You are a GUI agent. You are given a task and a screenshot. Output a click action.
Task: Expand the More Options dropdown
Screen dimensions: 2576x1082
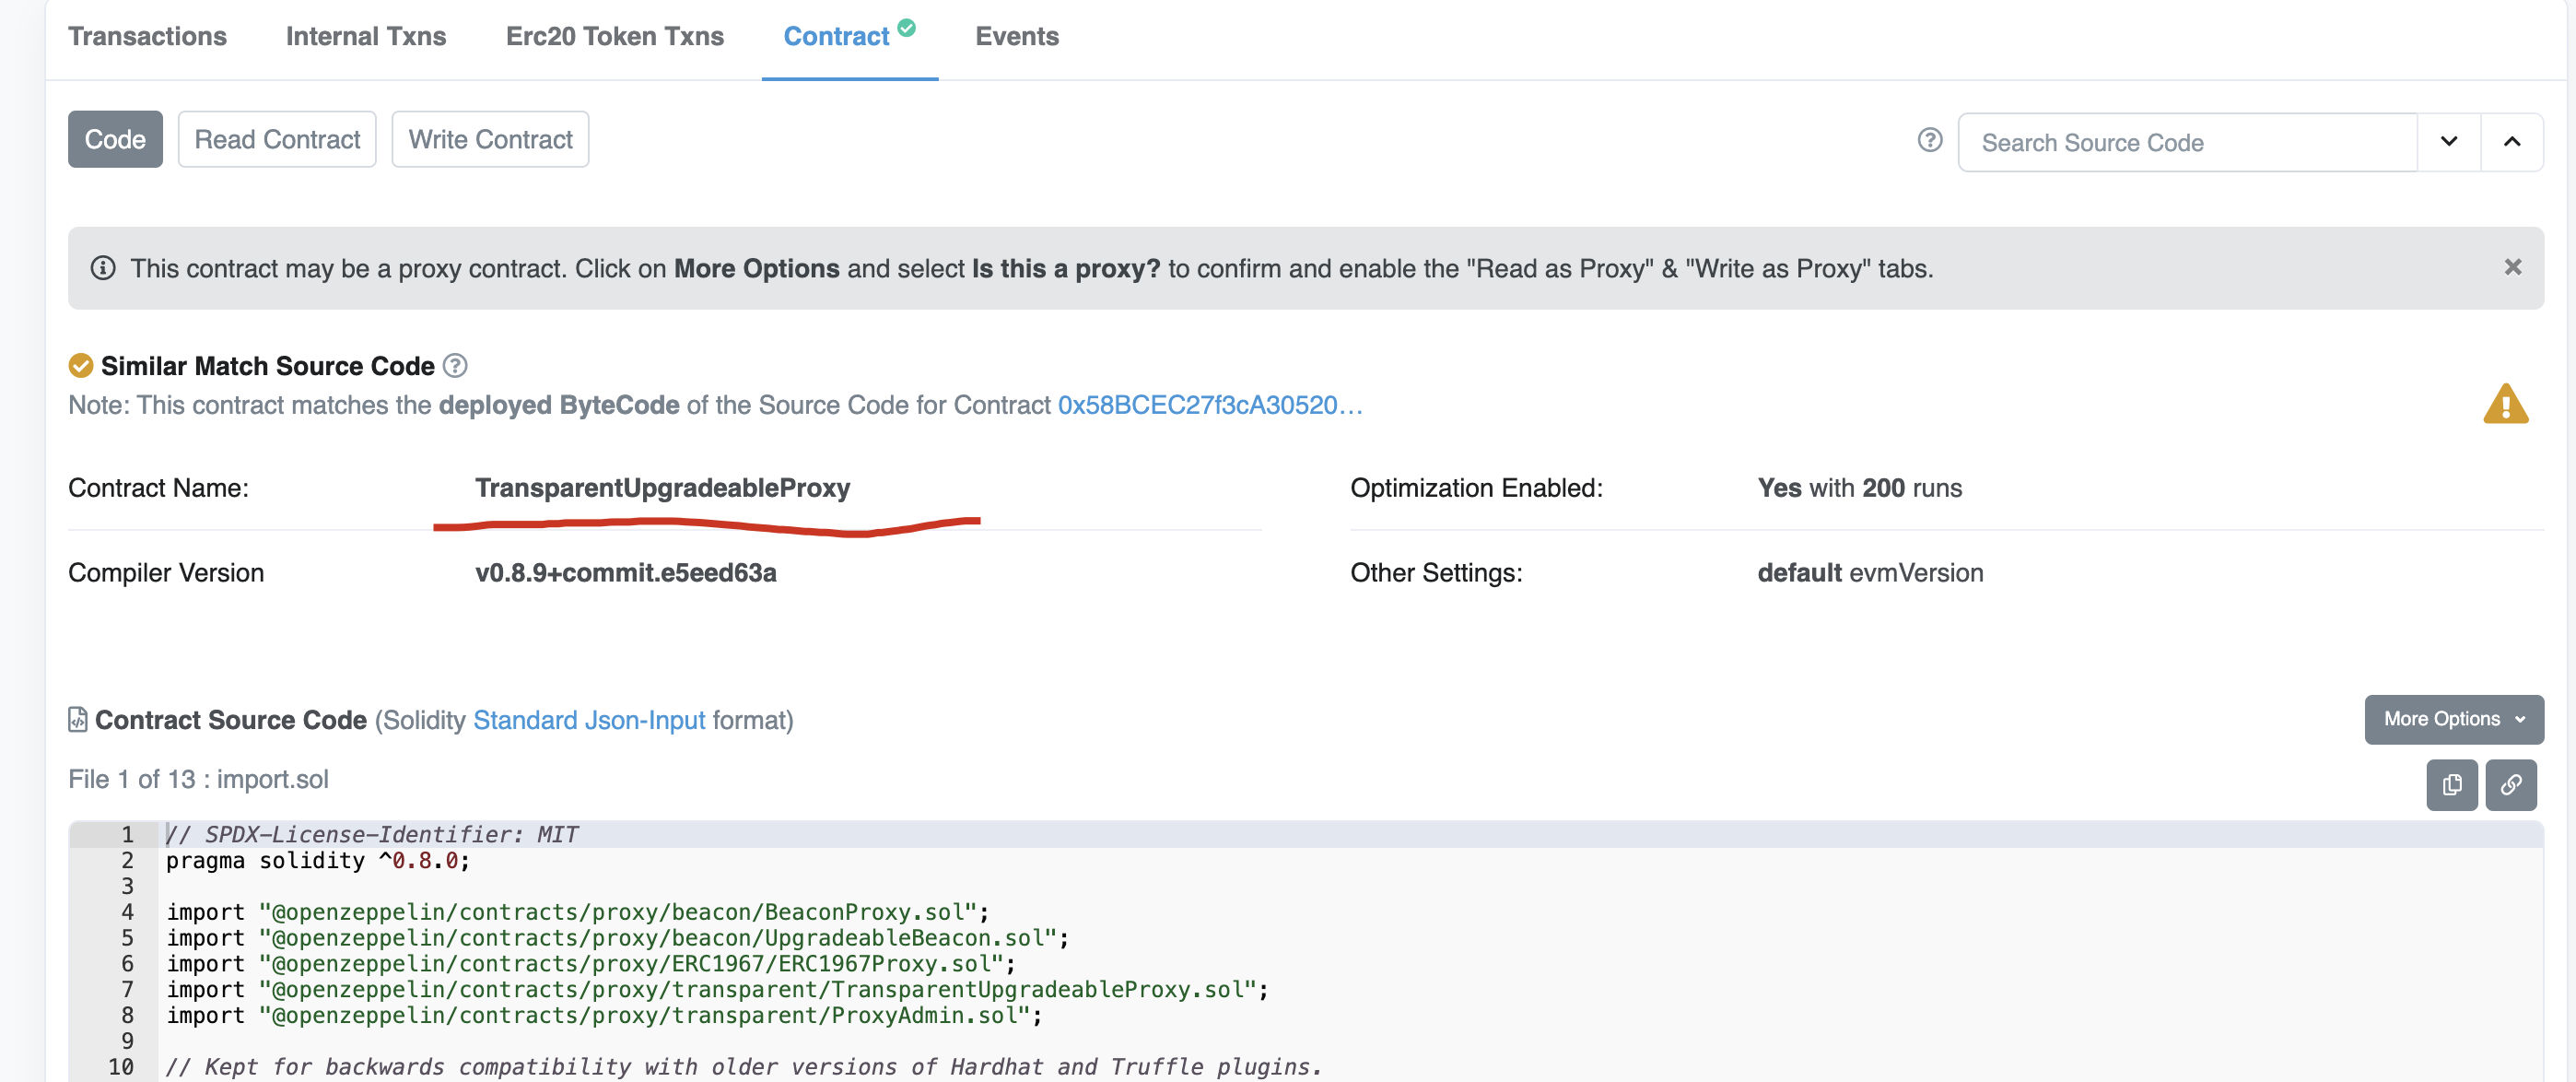pyautogui.click(x=2454, y=719)
